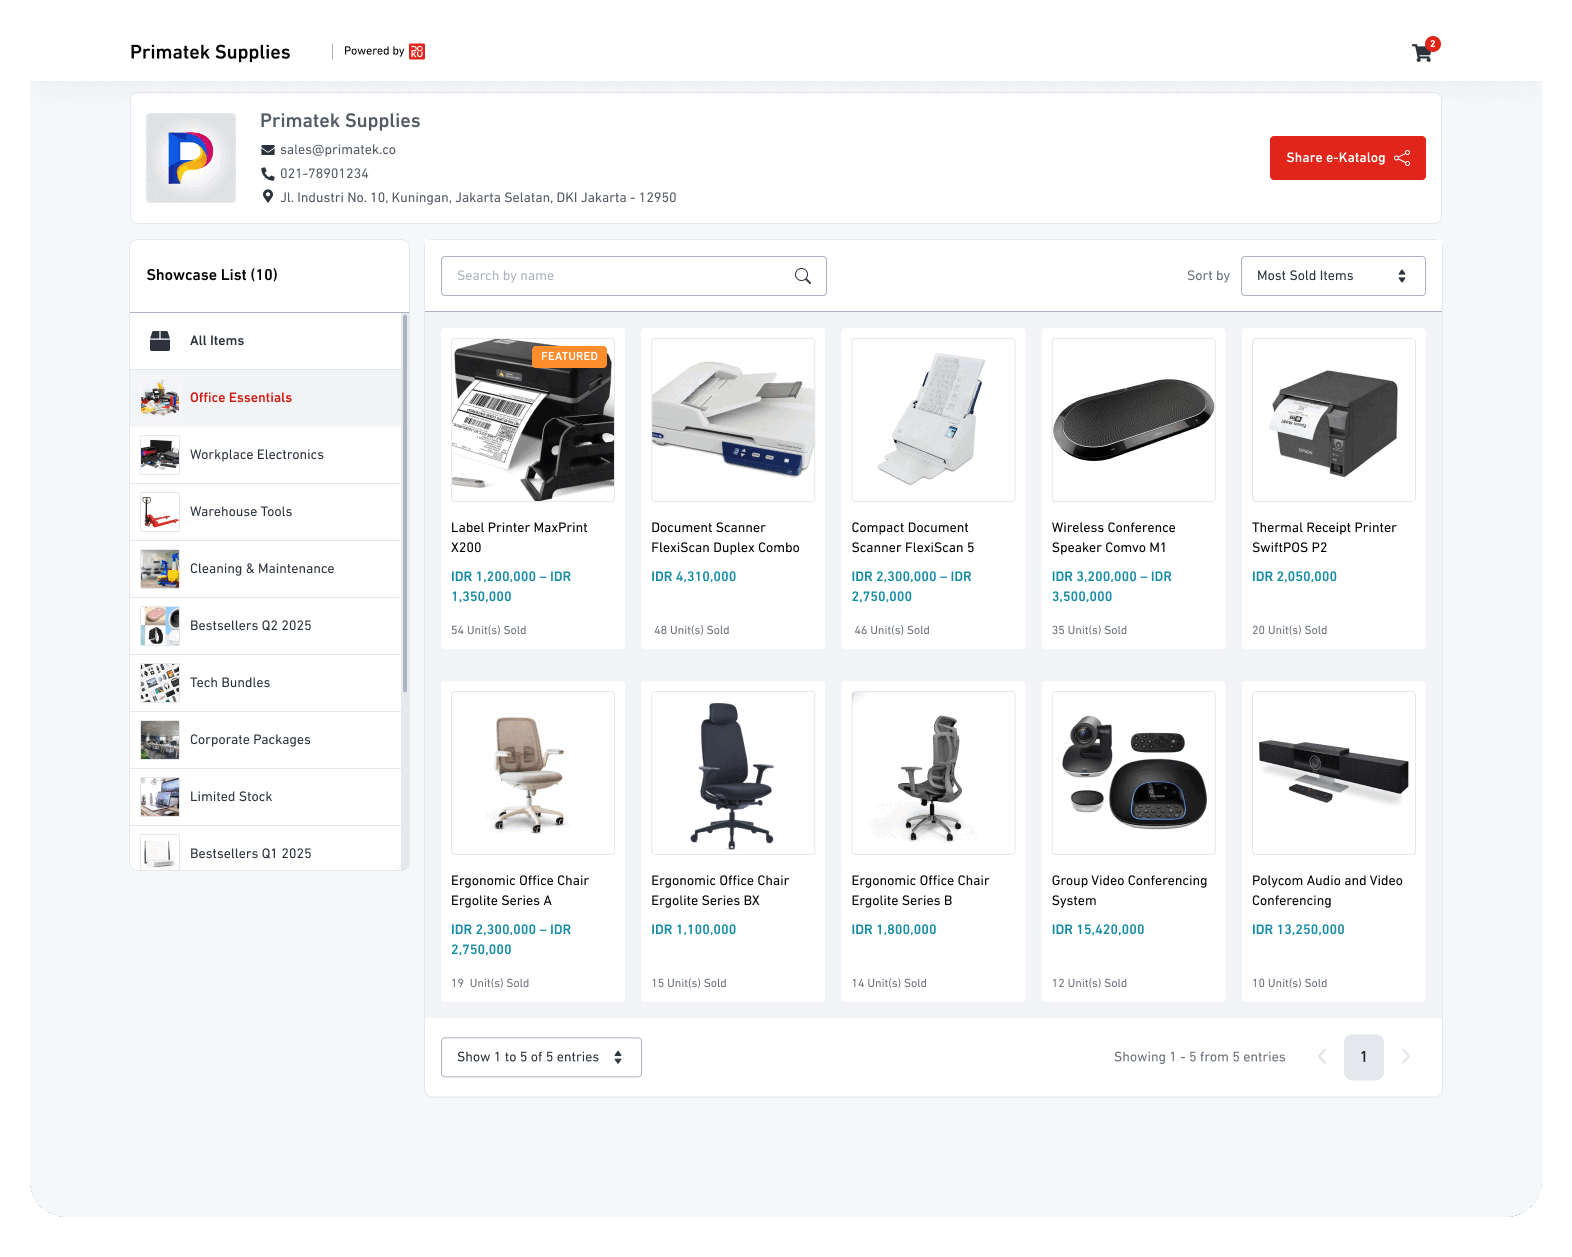The height and width of the screenshot is (1257, 1572).
Task: Select page 1 in pagination
Action: [1363, 1057]
